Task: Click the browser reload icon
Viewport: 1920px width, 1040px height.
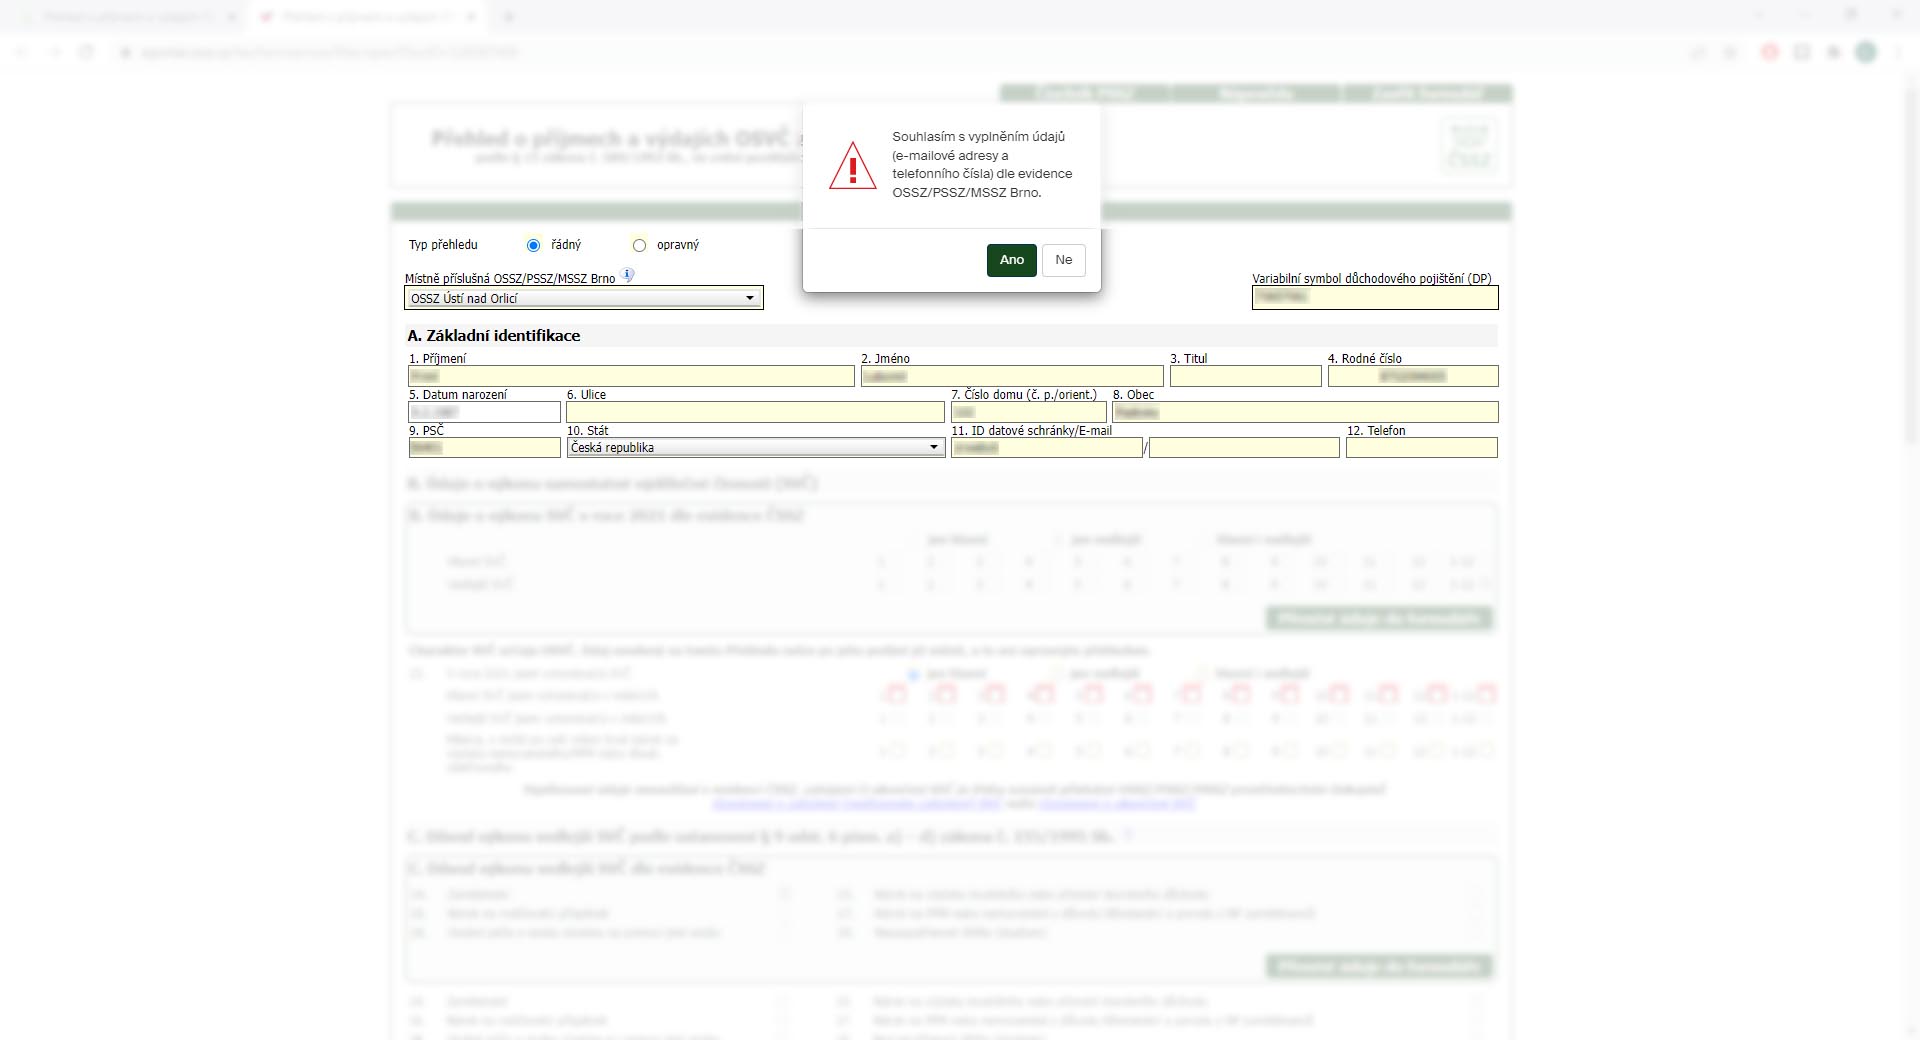Action: 87,52
